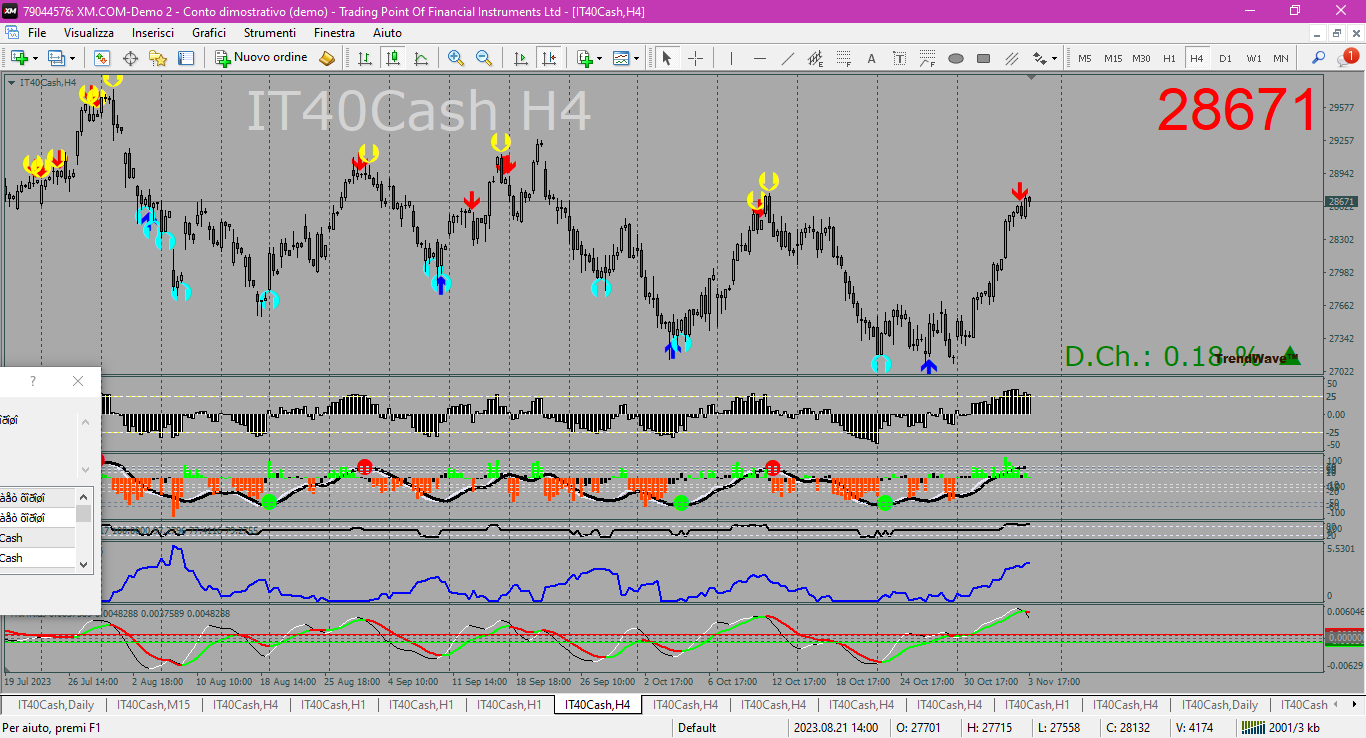Image resolution: width=1366 pixels, height=738 pixels.
Task: Zoom out of the chart
Action: 484,58
